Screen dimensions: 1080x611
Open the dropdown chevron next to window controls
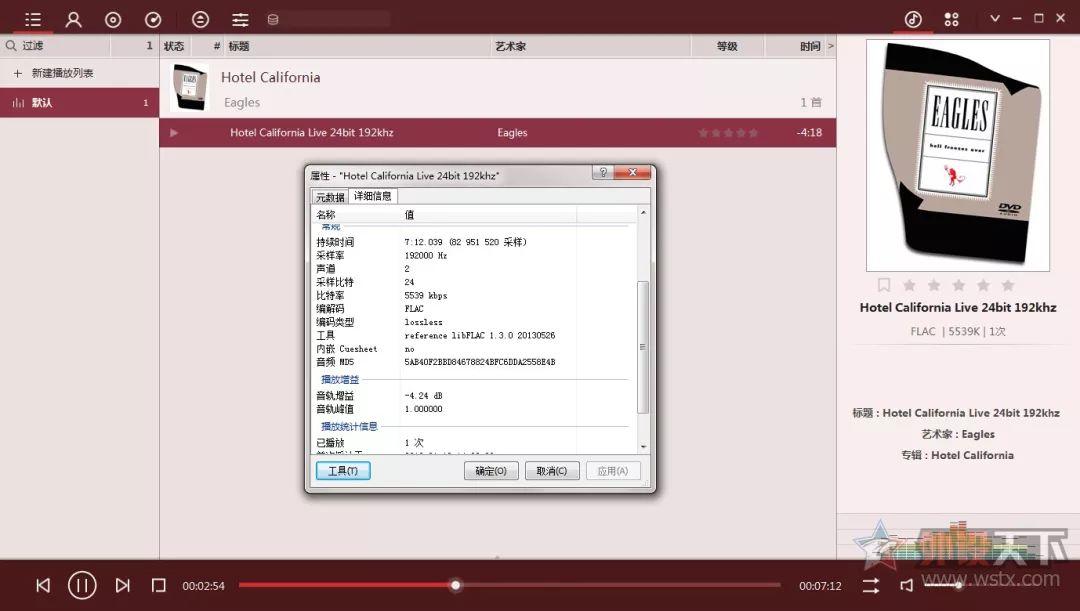coord(995,19)
